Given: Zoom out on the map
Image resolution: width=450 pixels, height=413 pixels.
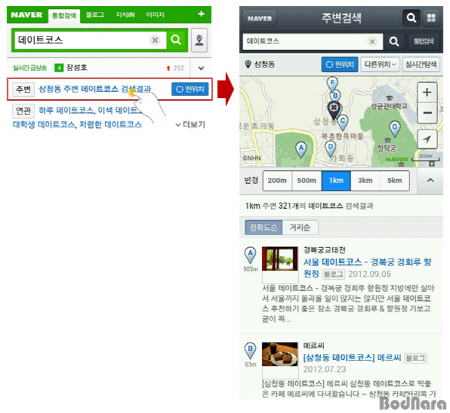Looking at the screenshot, I should 427,113.
